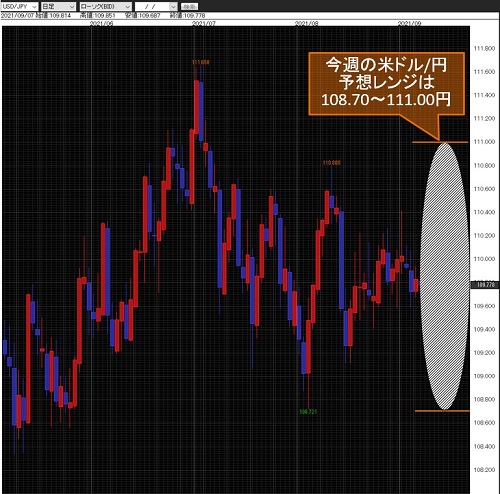The image size is (500, 494).
Task: Click the high price 109.851 readout
Action: [x=97, y=16]
